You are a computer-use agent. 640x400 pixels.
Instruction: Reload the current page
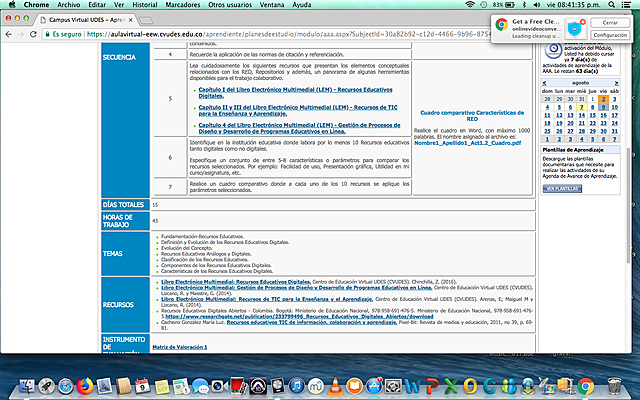33,34
